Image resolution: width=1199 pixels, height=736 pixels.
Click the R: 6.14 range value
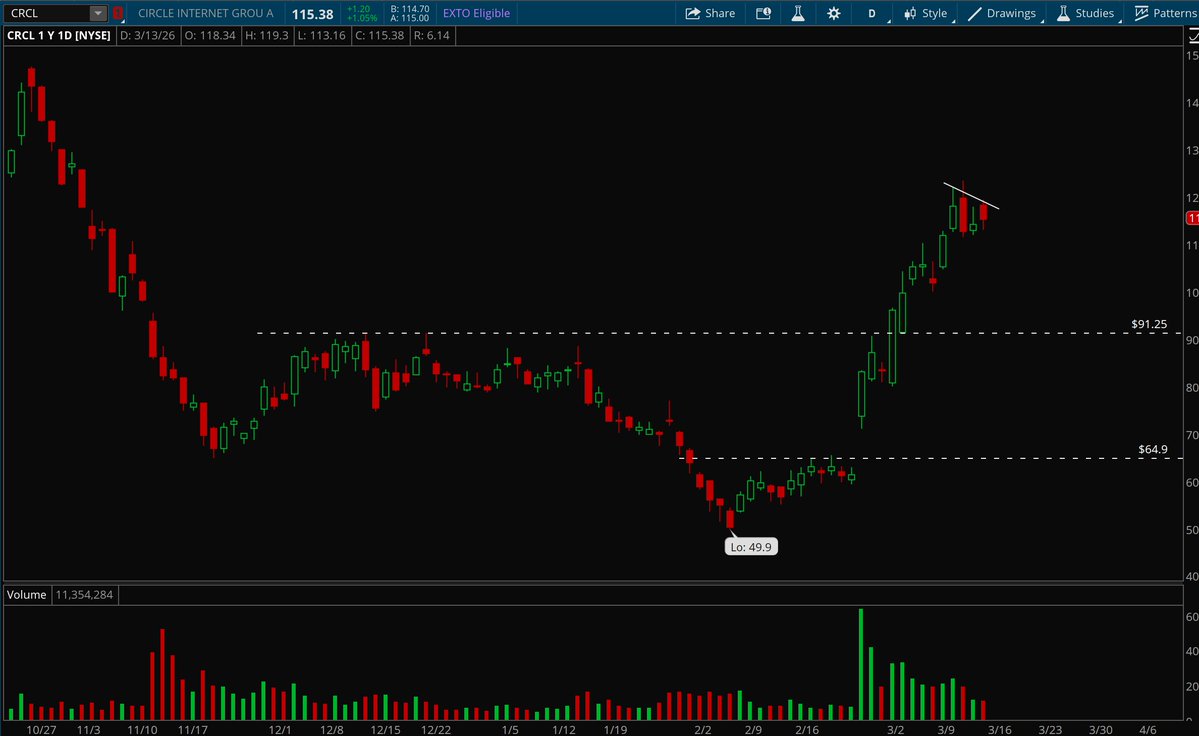(x=431, y=35)
